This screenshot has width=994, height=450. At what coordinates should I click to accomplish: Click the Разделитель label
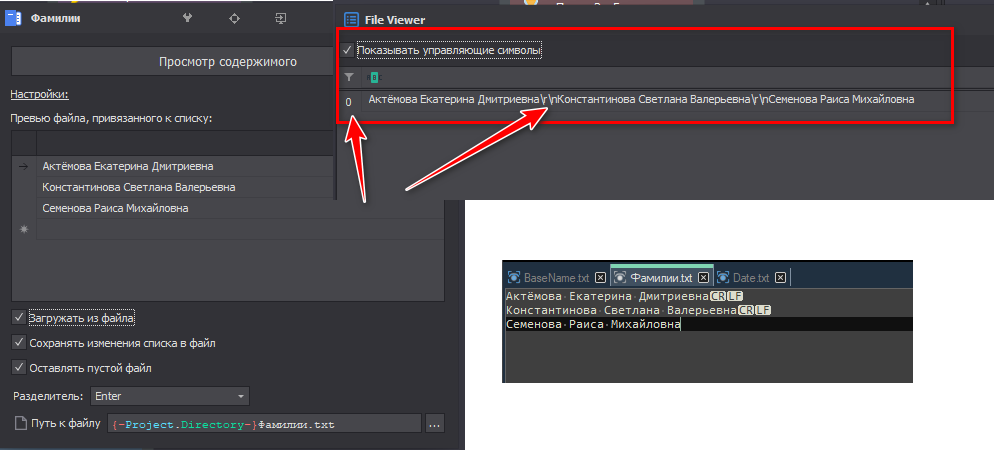coord(48,396)
